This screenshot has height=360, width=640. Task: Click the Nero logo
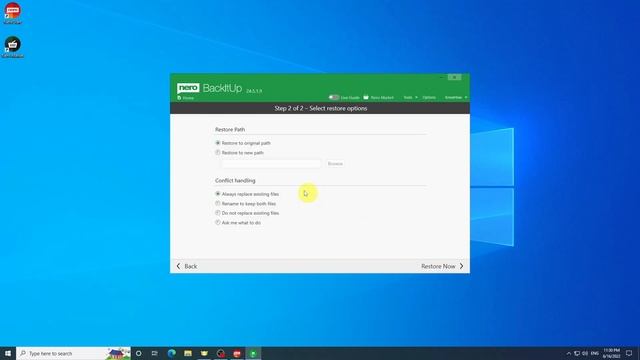(188, 88)
